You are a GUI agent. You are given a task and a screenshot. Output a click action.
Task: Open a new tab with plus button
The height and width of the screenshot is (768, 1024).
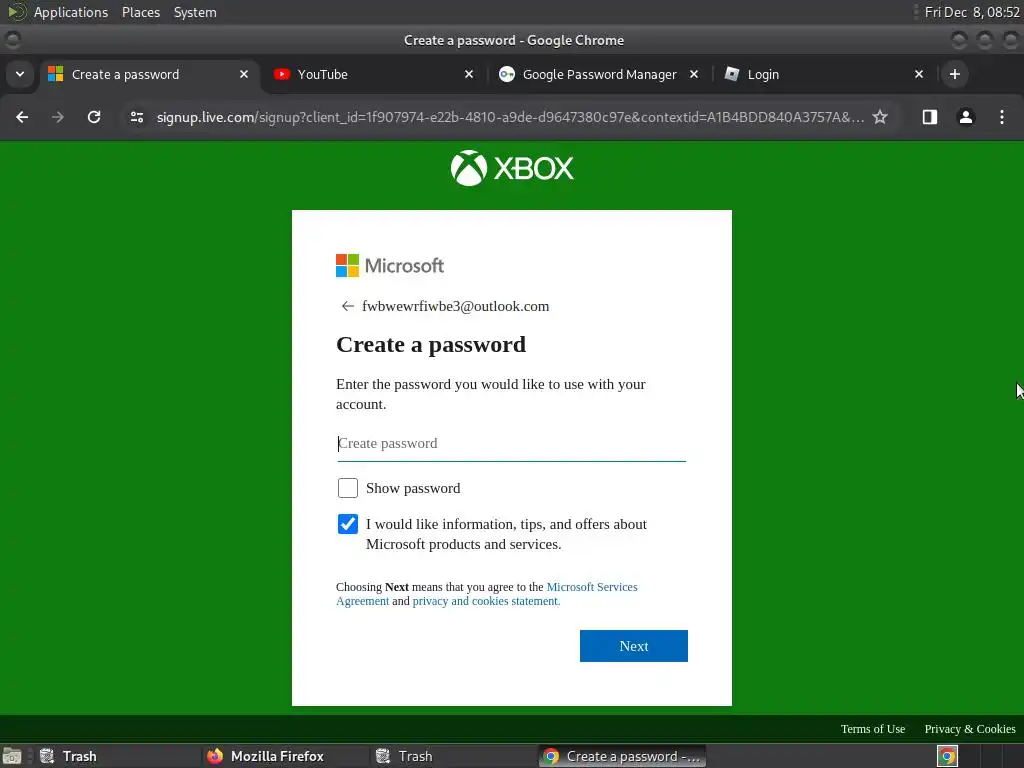pos(955,74)
